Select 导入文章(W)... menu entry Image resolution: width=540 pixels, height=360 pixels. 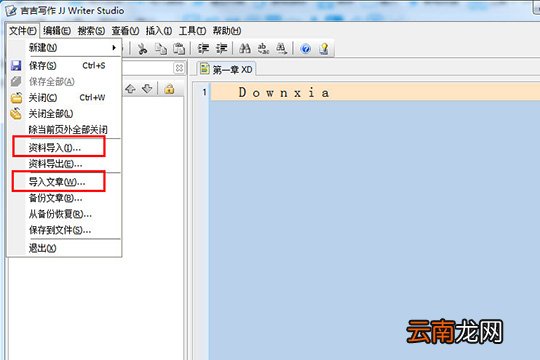coord(64,182)
